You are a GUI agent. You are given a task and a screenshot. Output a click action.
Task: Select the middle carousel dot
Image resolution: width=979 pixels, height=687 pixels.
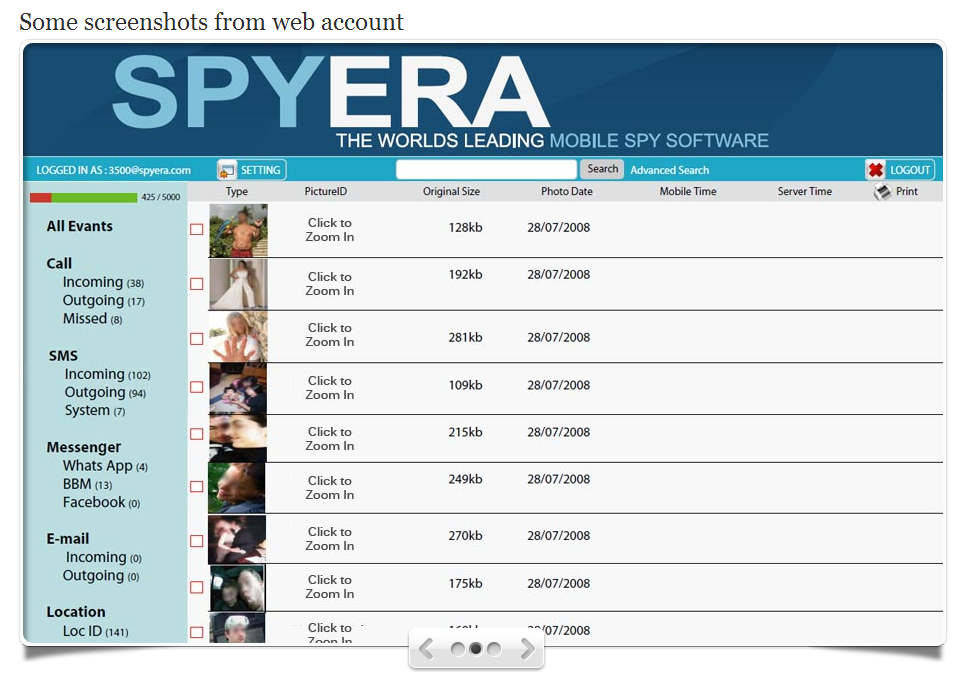pos(476,650)
